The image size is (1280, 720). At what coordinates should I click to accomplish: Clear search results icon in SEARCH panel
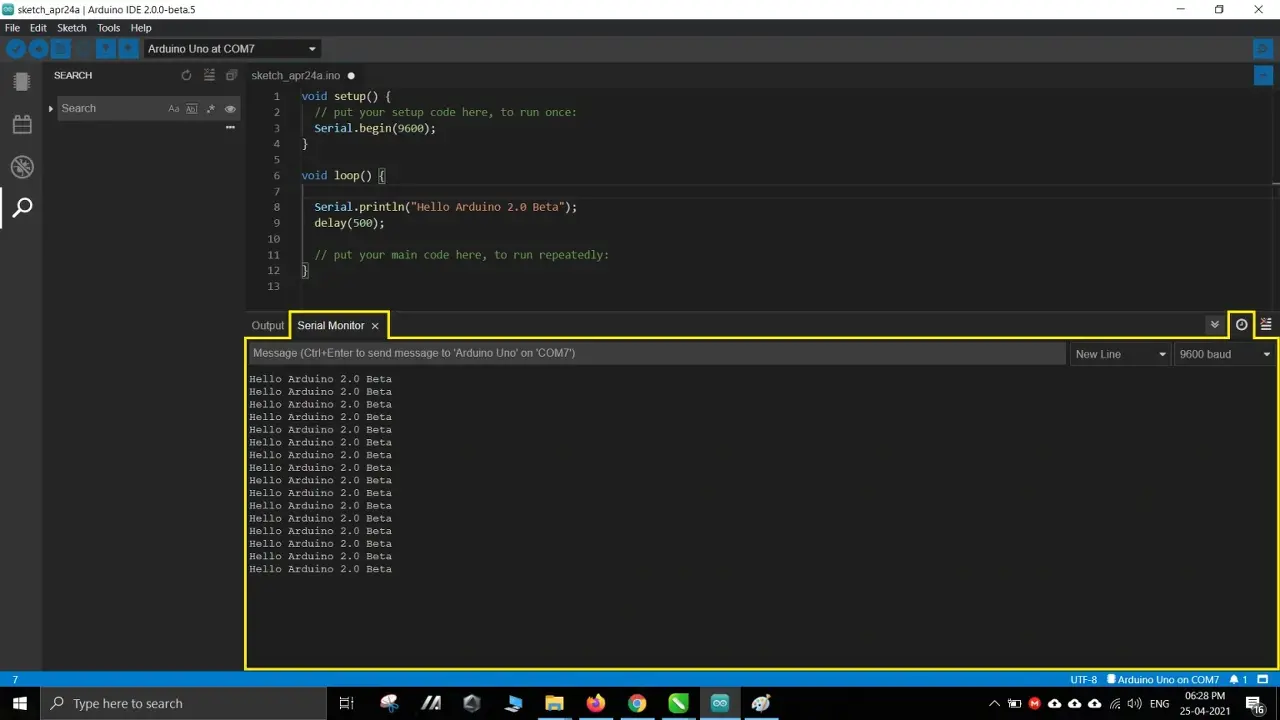209,75
